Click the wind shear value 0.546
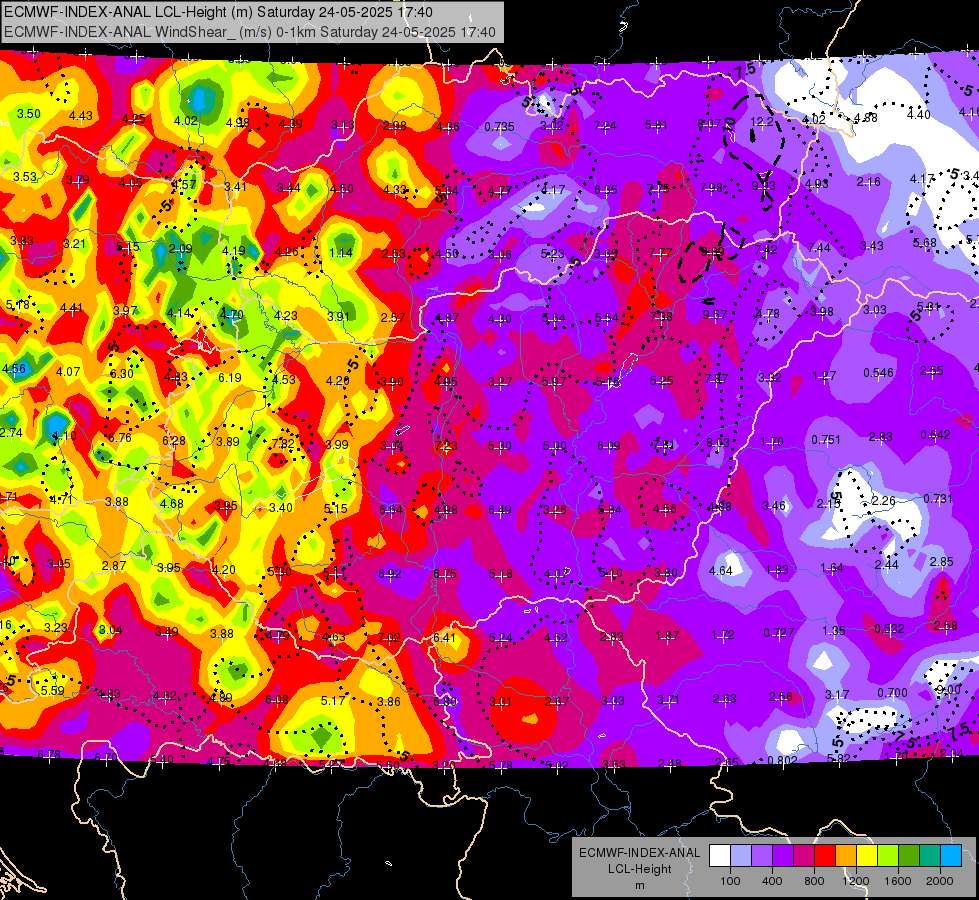The width and height of the screenshot is (979, 900). 878,373
